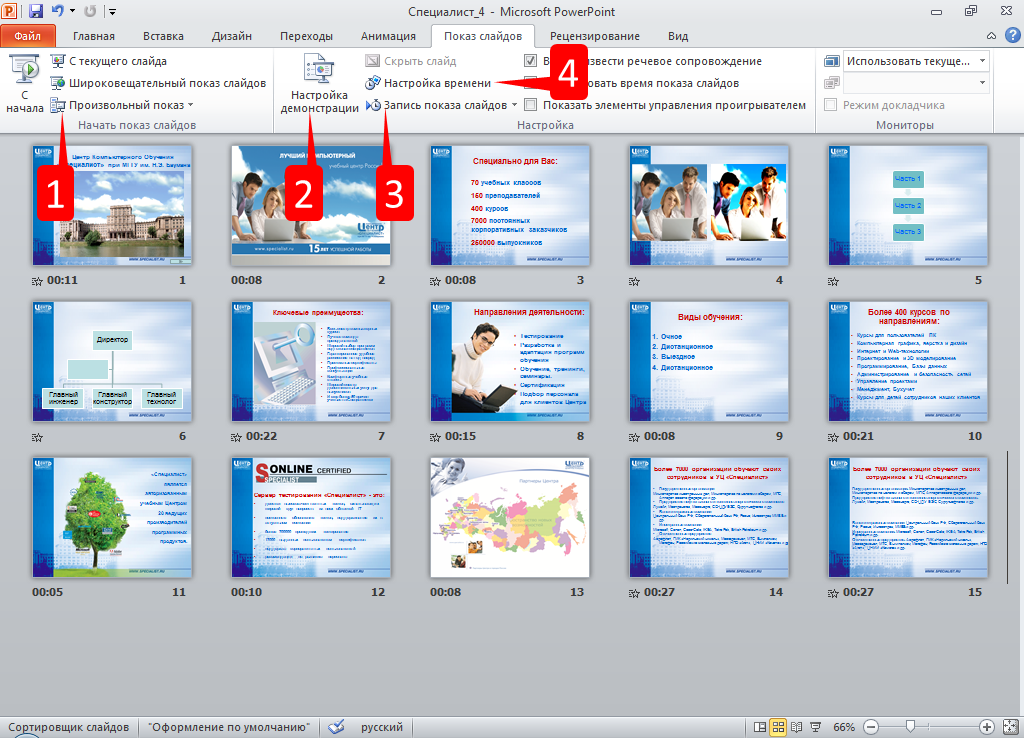Viewport: 1024px width, 738px height.
Task: Click the spell check icon in status bar
Action: coord(337,727)
